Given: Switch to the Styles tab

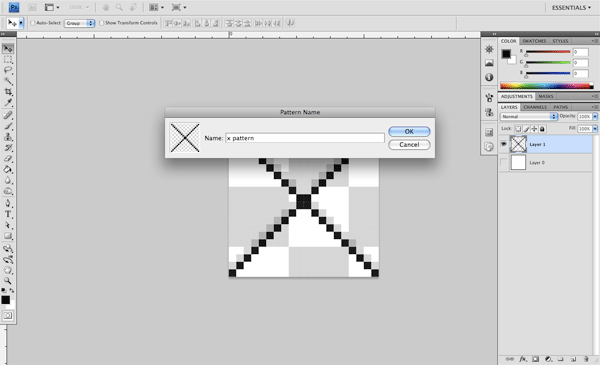Looking at the screenshot, I should point(560,41).
